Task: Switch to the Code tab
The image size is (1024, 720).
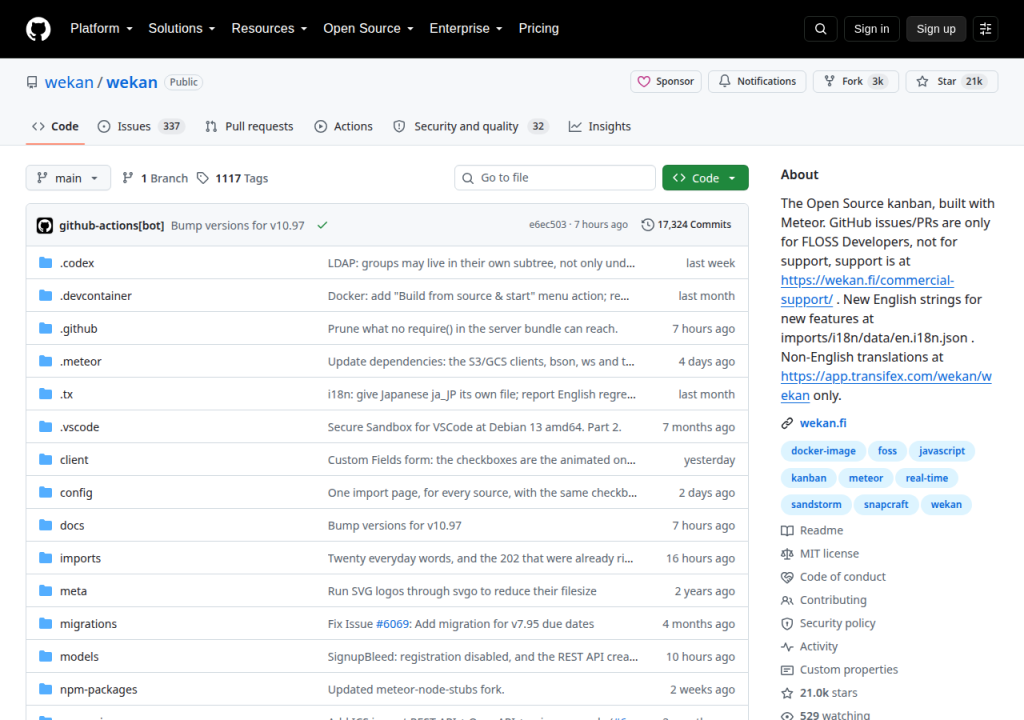Action: coord(56,127)
